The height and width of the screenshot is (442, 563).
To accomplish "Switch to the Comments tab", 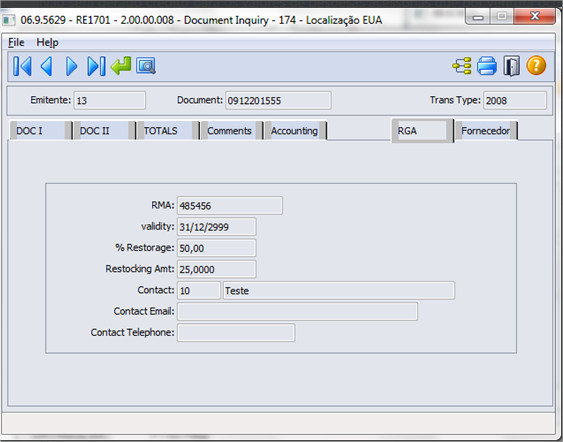I will pos(232,131).
